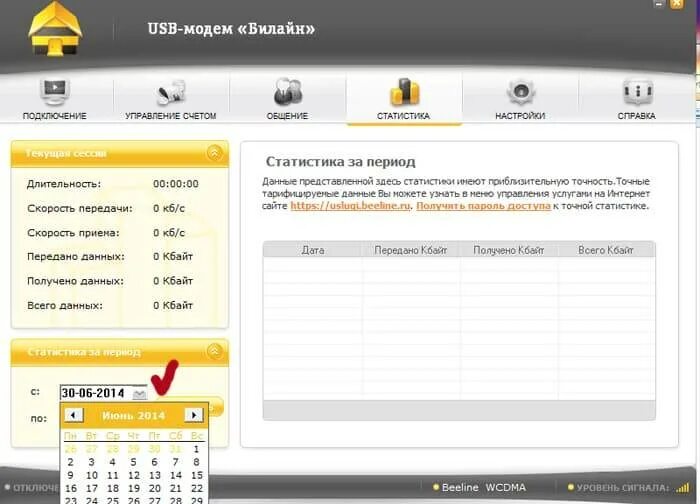Close the USB-модем Билайн window

tap(677, 4)
